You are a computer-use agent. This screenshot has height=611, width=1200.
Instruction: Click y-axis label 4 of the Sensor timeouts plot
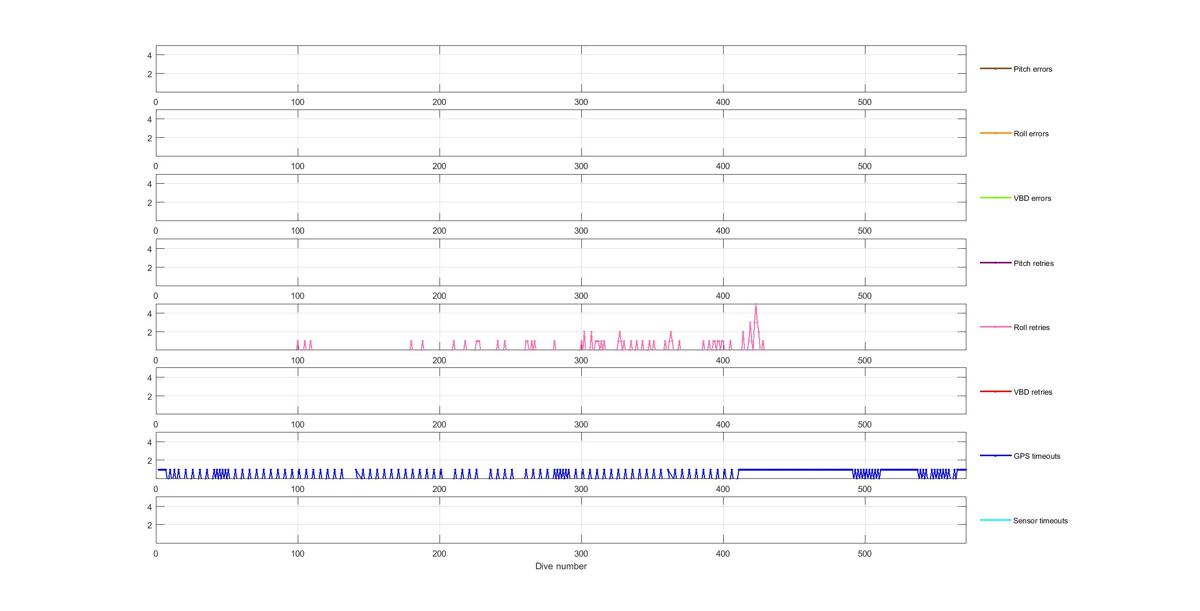click(x=149, y=506)
